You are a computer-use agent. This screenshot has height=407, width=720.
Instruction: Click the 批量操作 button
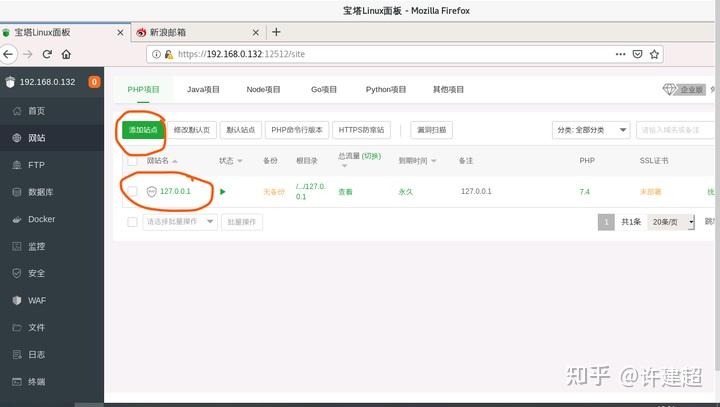tap(242, 222)
